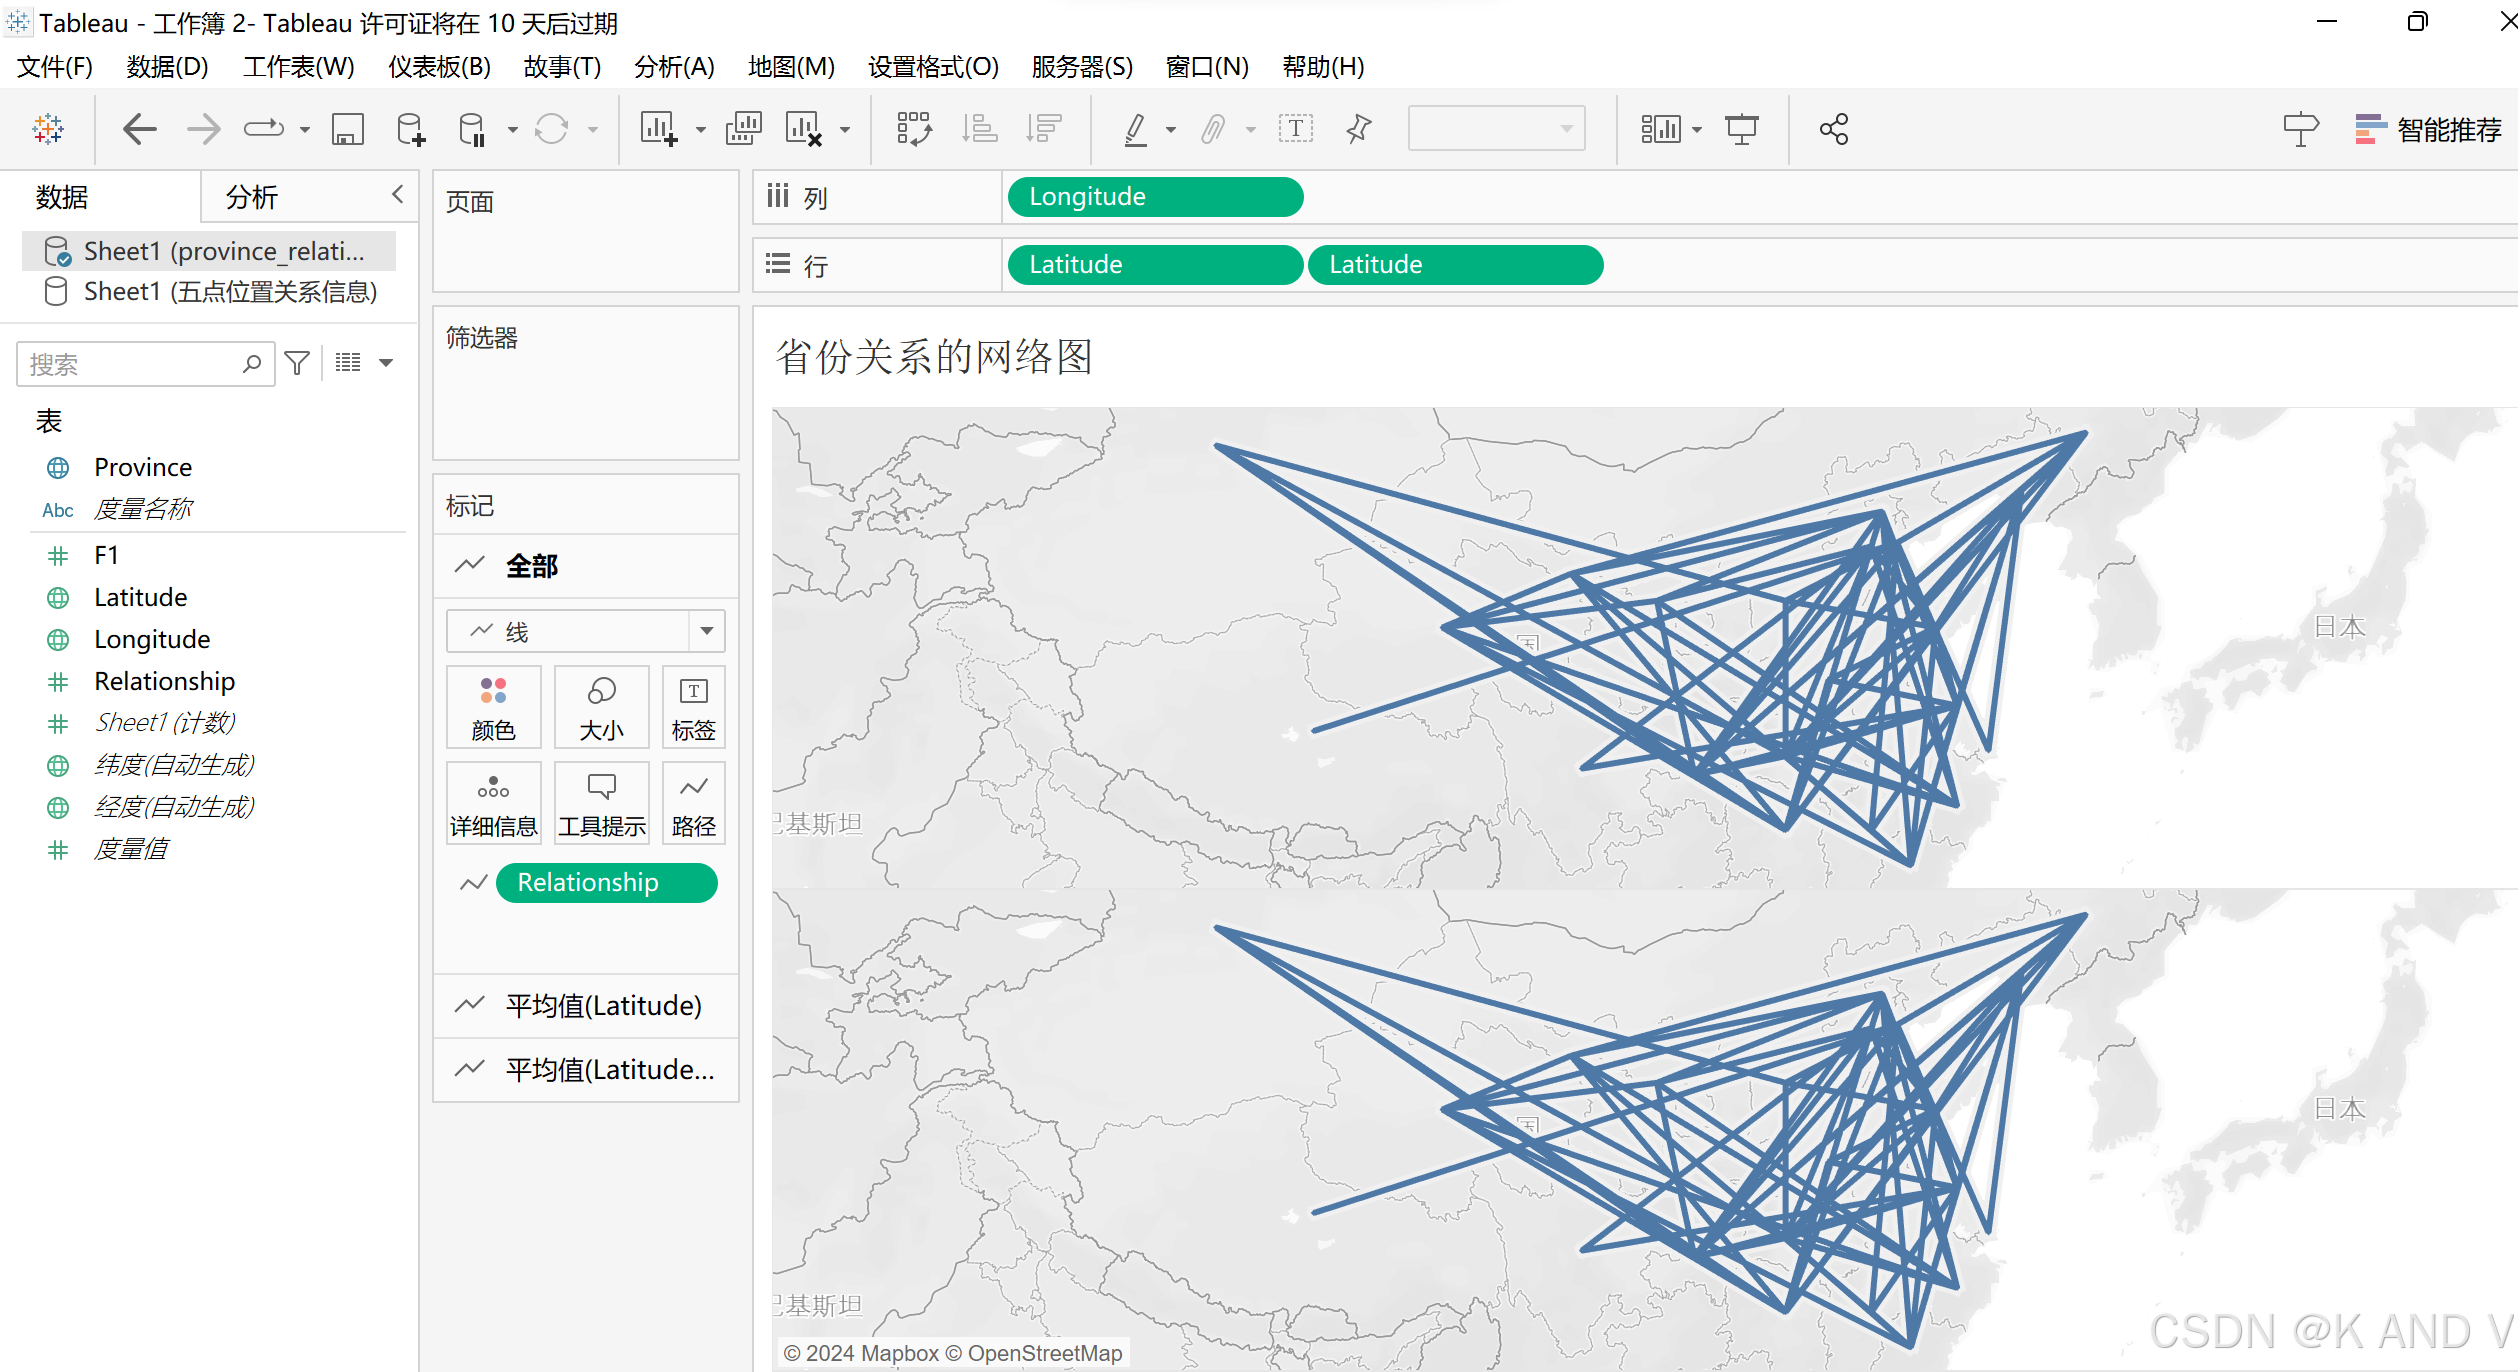Toggle Show mark labels toolbar button

(1295, 129)
